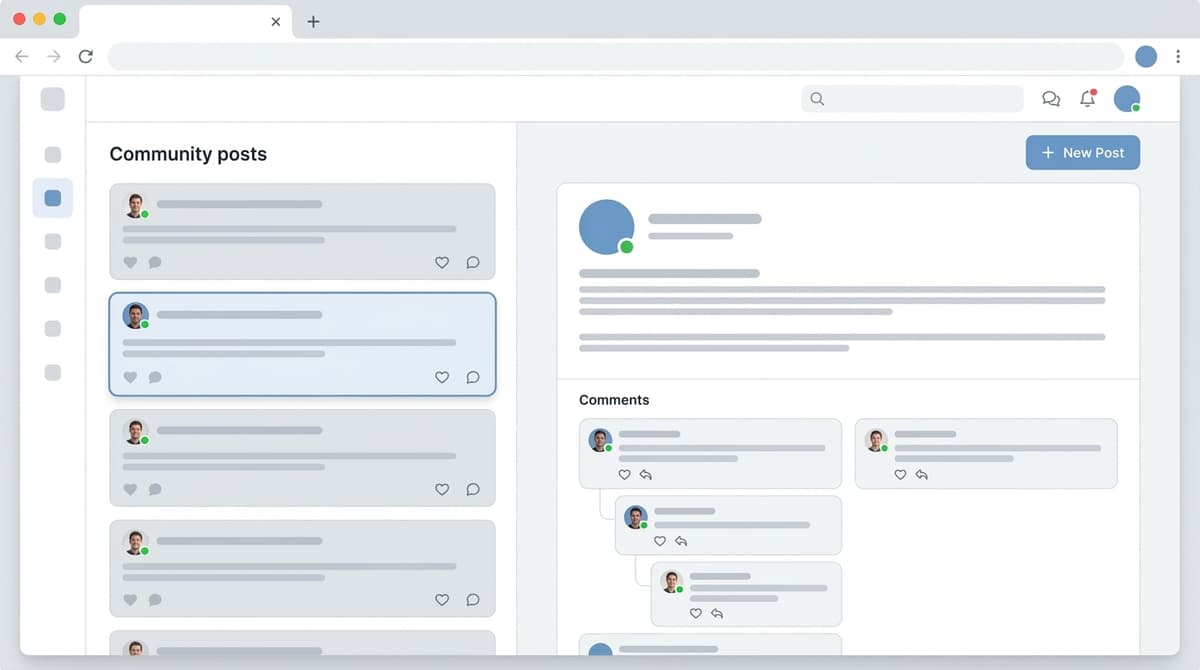Screen dimensions: 1200x670
Task: Open the messages chat bubbles icon
Action: pos(1051,99)
